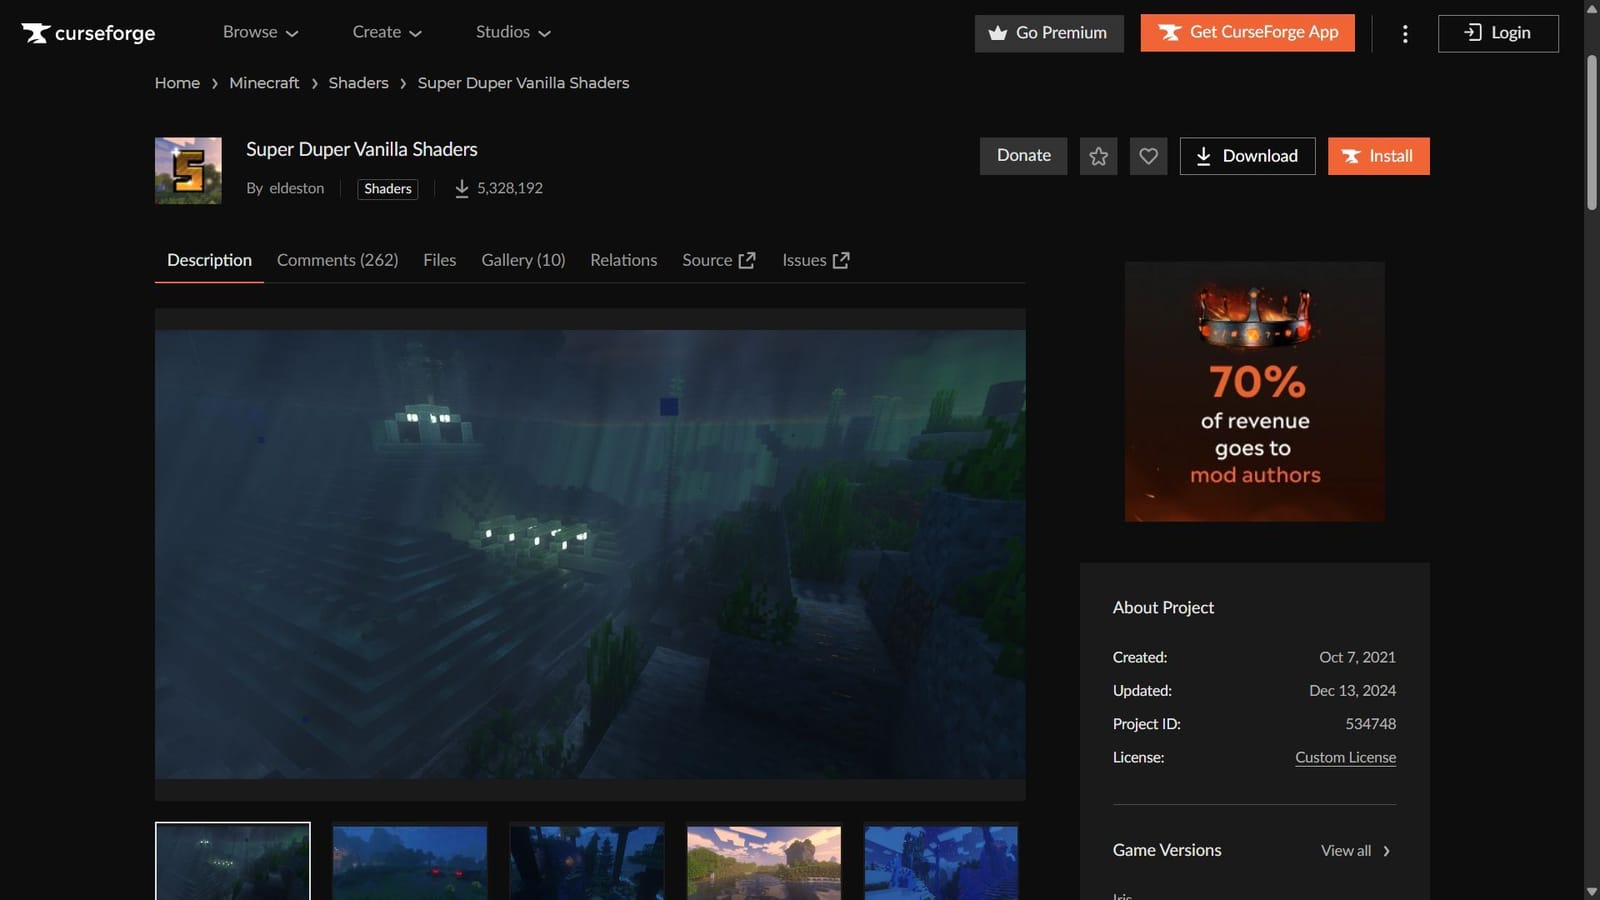Click the Custom License link

[1345, 757]
